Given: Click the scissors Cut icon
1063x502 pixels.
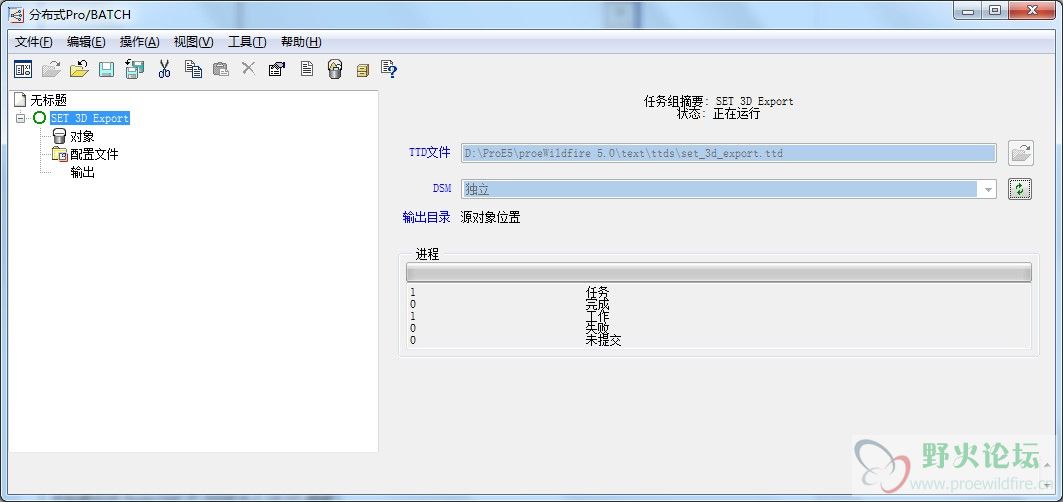Looking at the screenshot, I should [164, 69].
